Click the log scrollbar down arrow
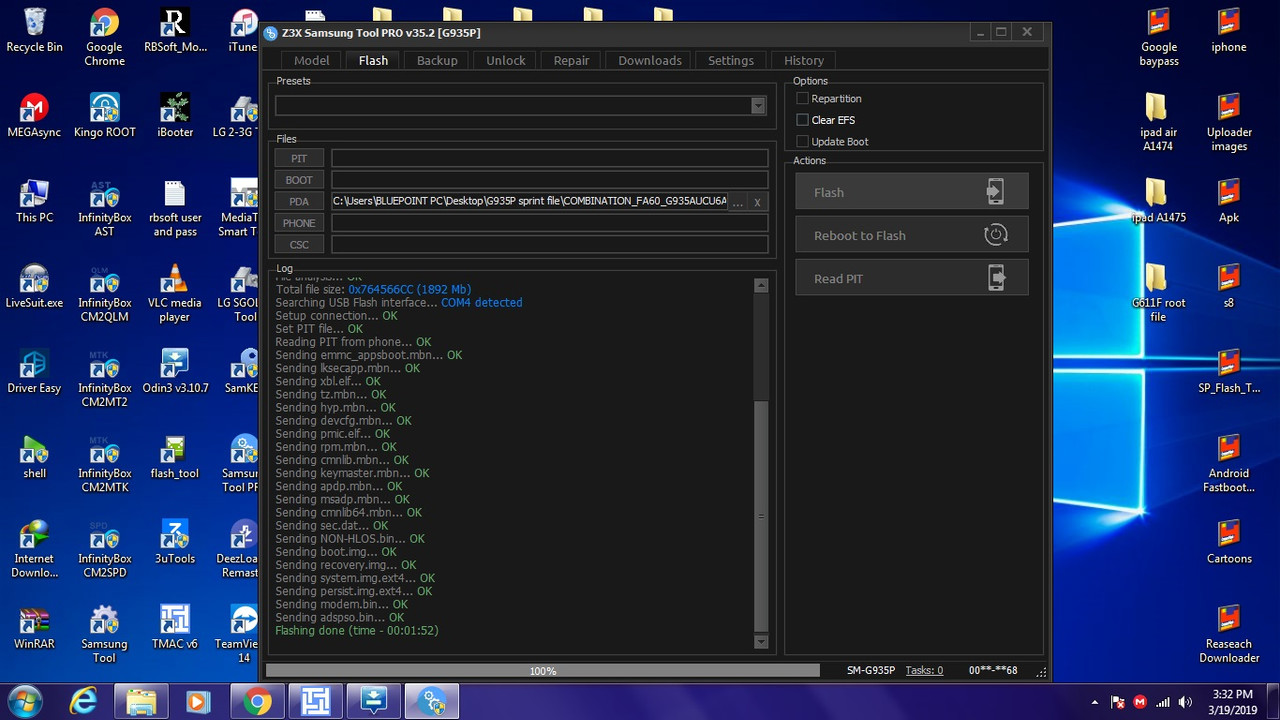Image resolution: width=1280 pixels, height=720 pixels. click(761, 641)
